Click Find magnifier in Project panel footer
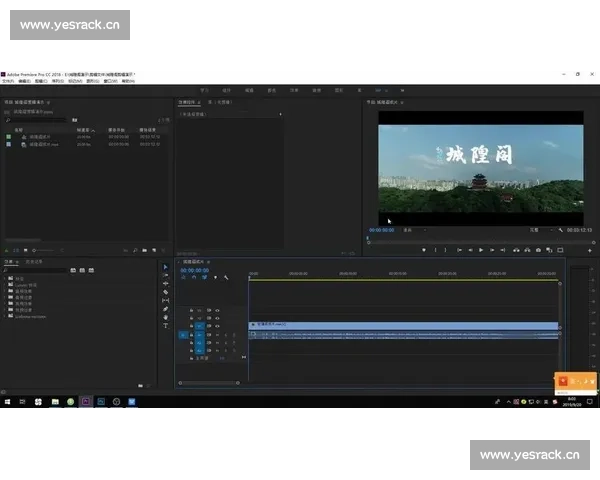Image resolution: width=600 pixels, height=480 pixels. coord(135,250)
